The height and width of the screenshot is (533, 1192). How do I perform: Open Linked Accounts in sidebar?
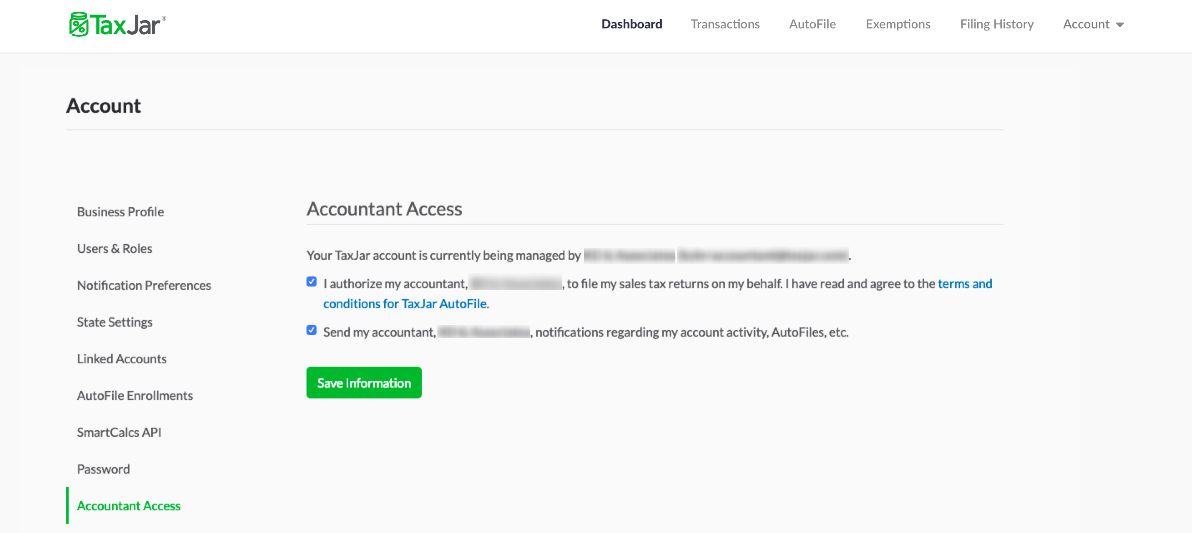(122, 359)
